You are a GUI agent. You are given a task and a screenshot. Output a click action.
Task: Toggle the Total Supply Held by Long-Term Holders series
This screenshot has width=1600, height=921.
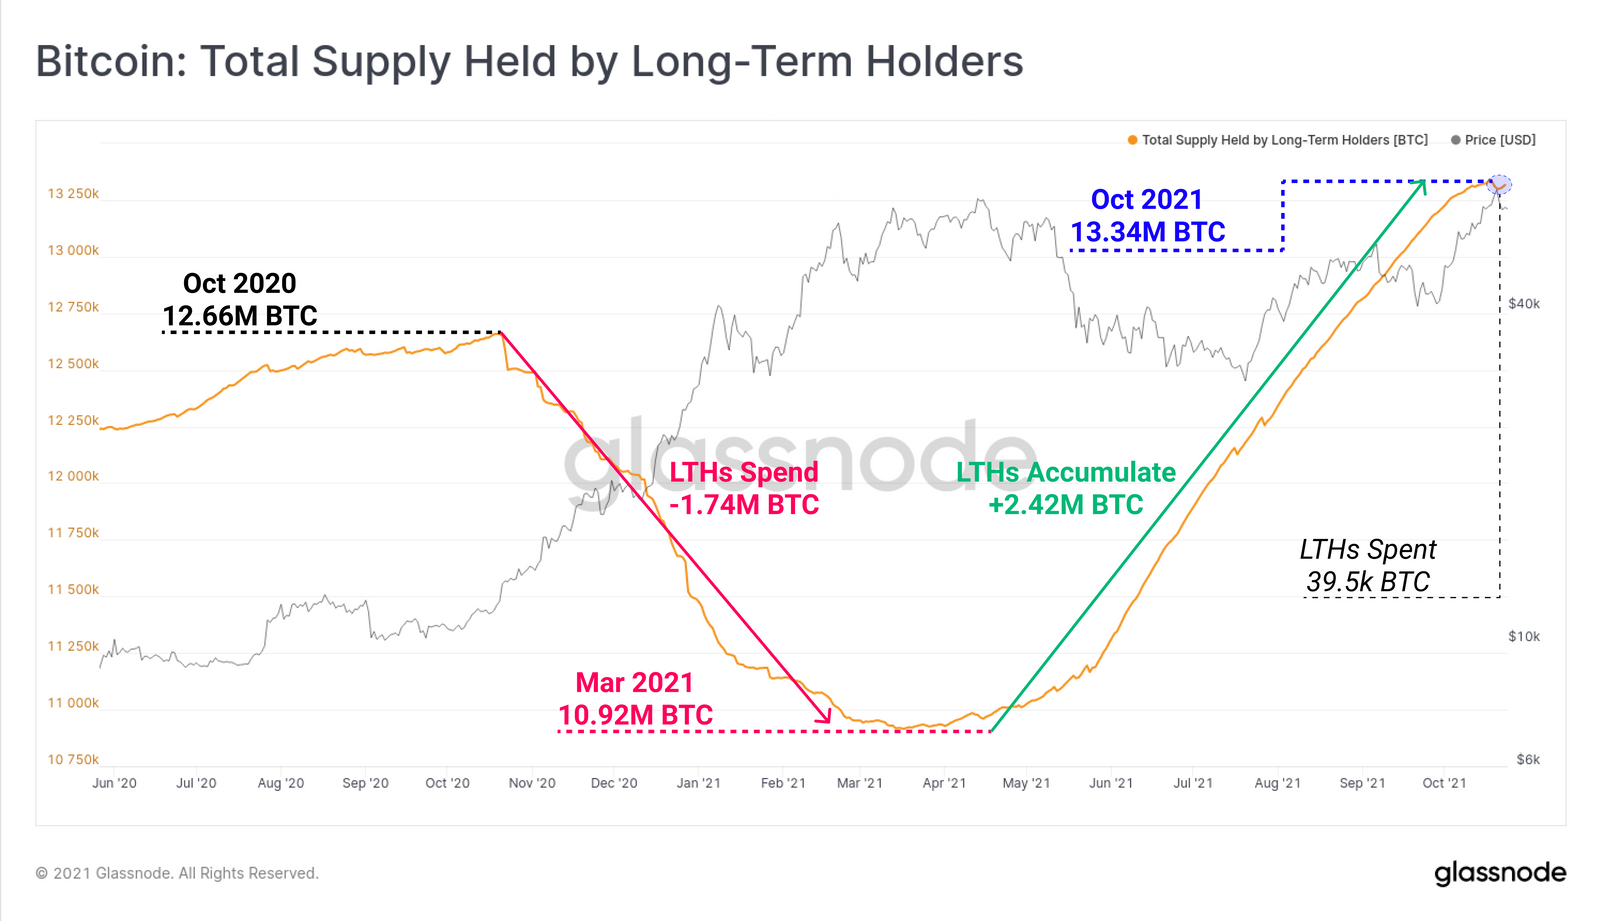click(1284, 140)
